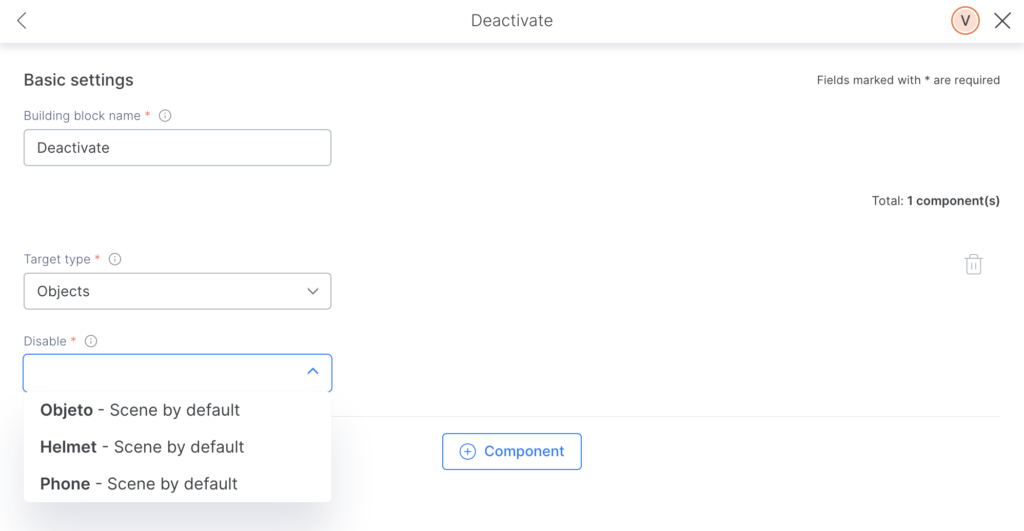The width and height of the screenshot is (1024, 531).
Task: Show info tooltip for Building block name
Action: pyautogui.click(x=165, y=116)
